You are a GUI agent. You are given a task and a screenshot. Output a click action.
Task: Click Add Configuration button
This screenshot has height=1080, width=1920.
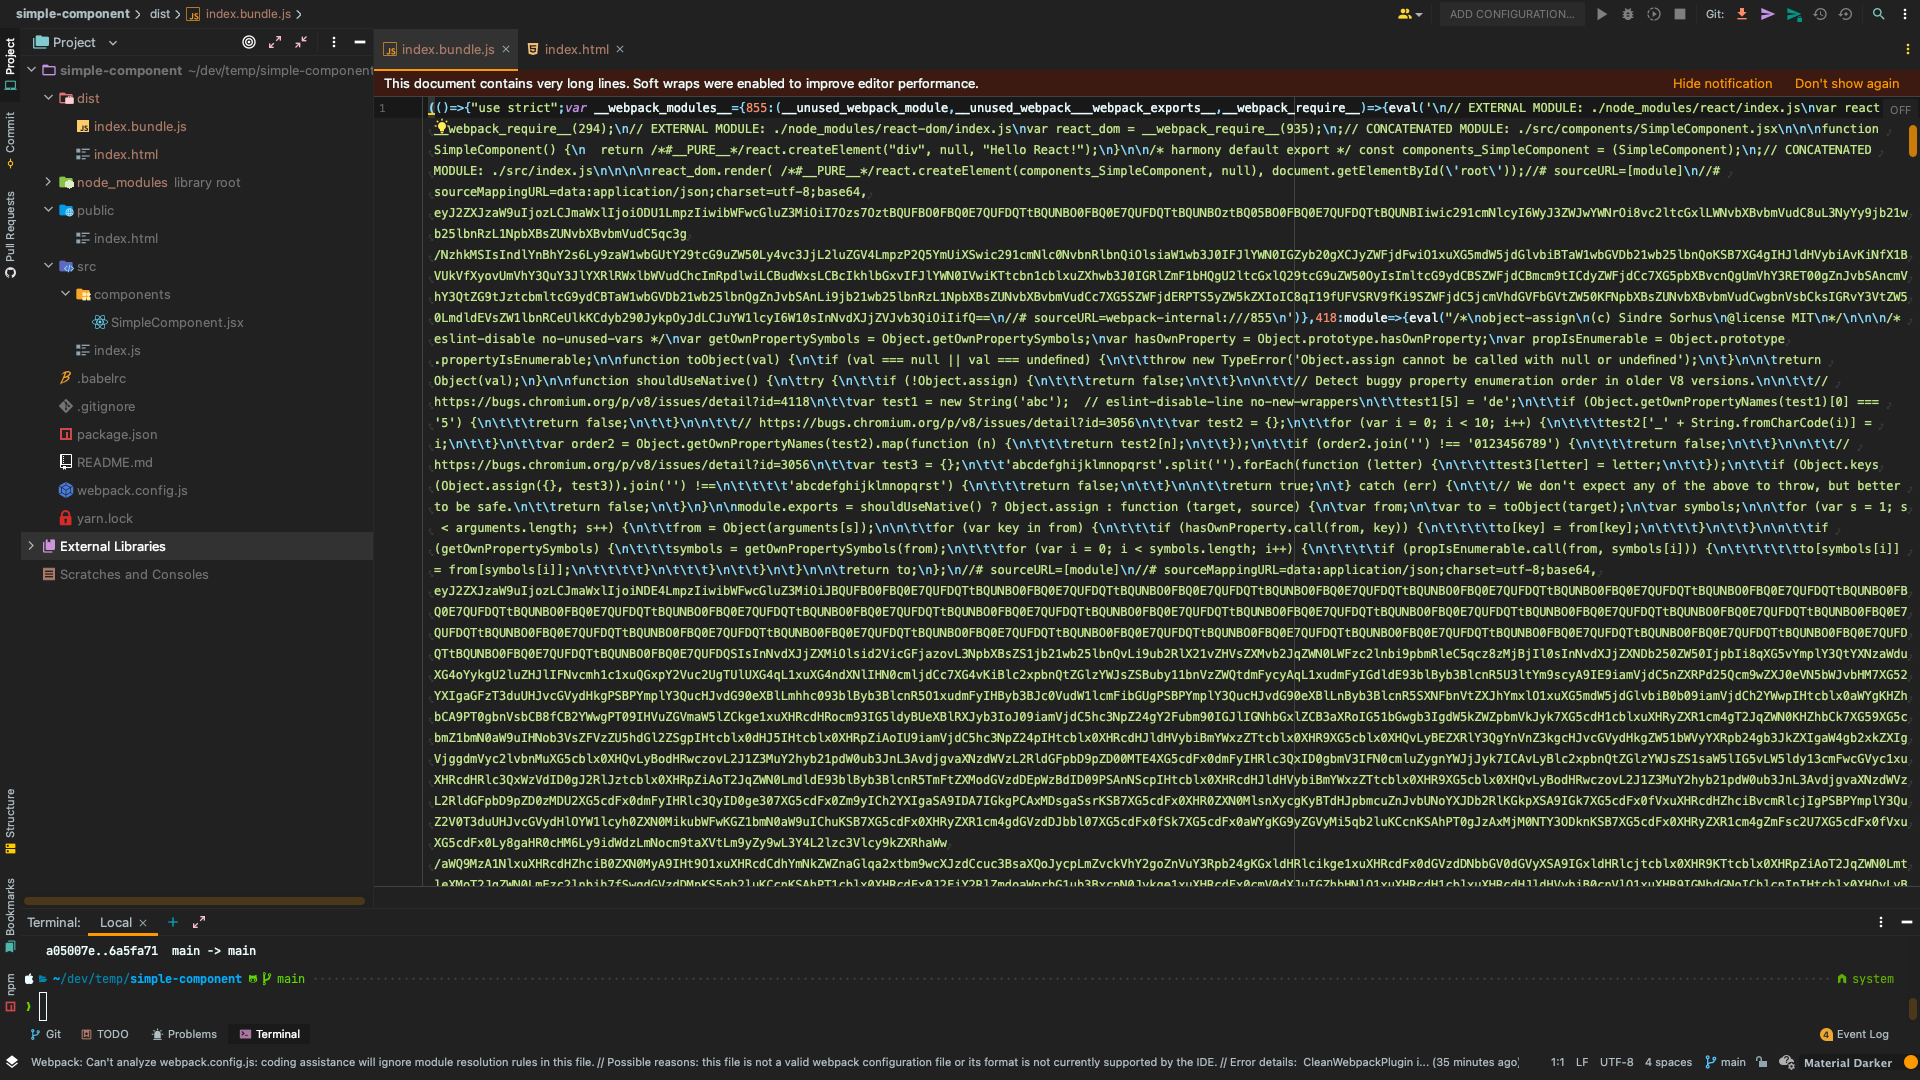click(x=1511, y=14)
